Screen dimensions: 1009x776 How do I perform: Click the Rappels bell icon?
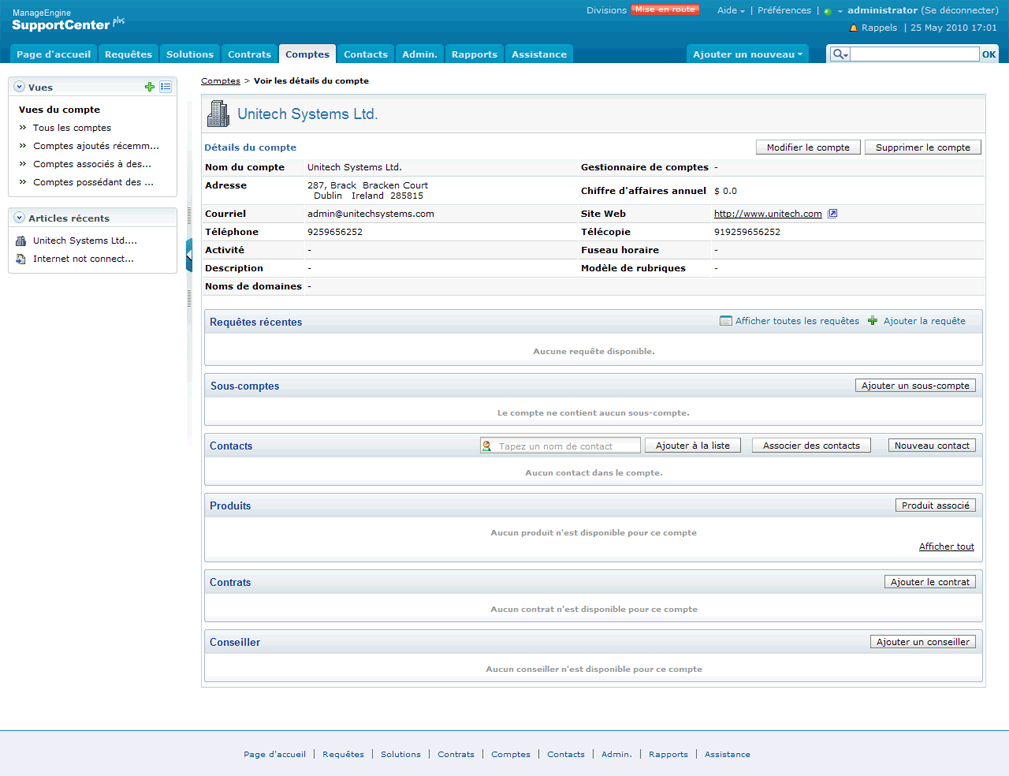[x=853, y=28]
